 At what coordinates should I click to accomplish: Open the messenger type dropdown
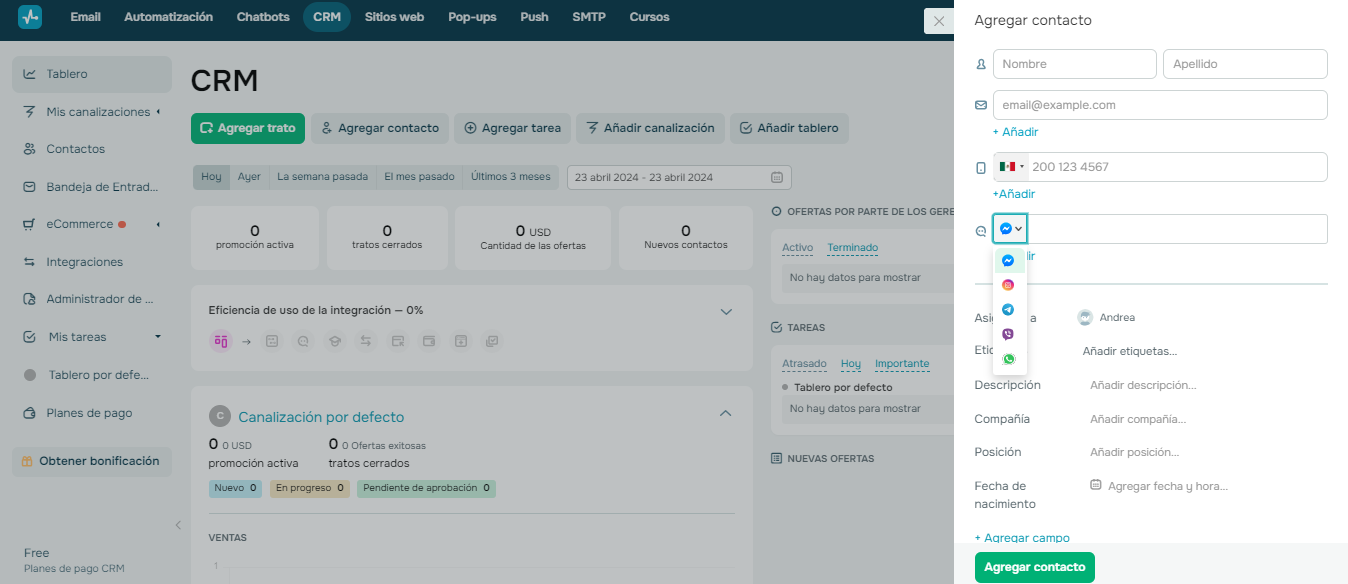point(1009,229)
